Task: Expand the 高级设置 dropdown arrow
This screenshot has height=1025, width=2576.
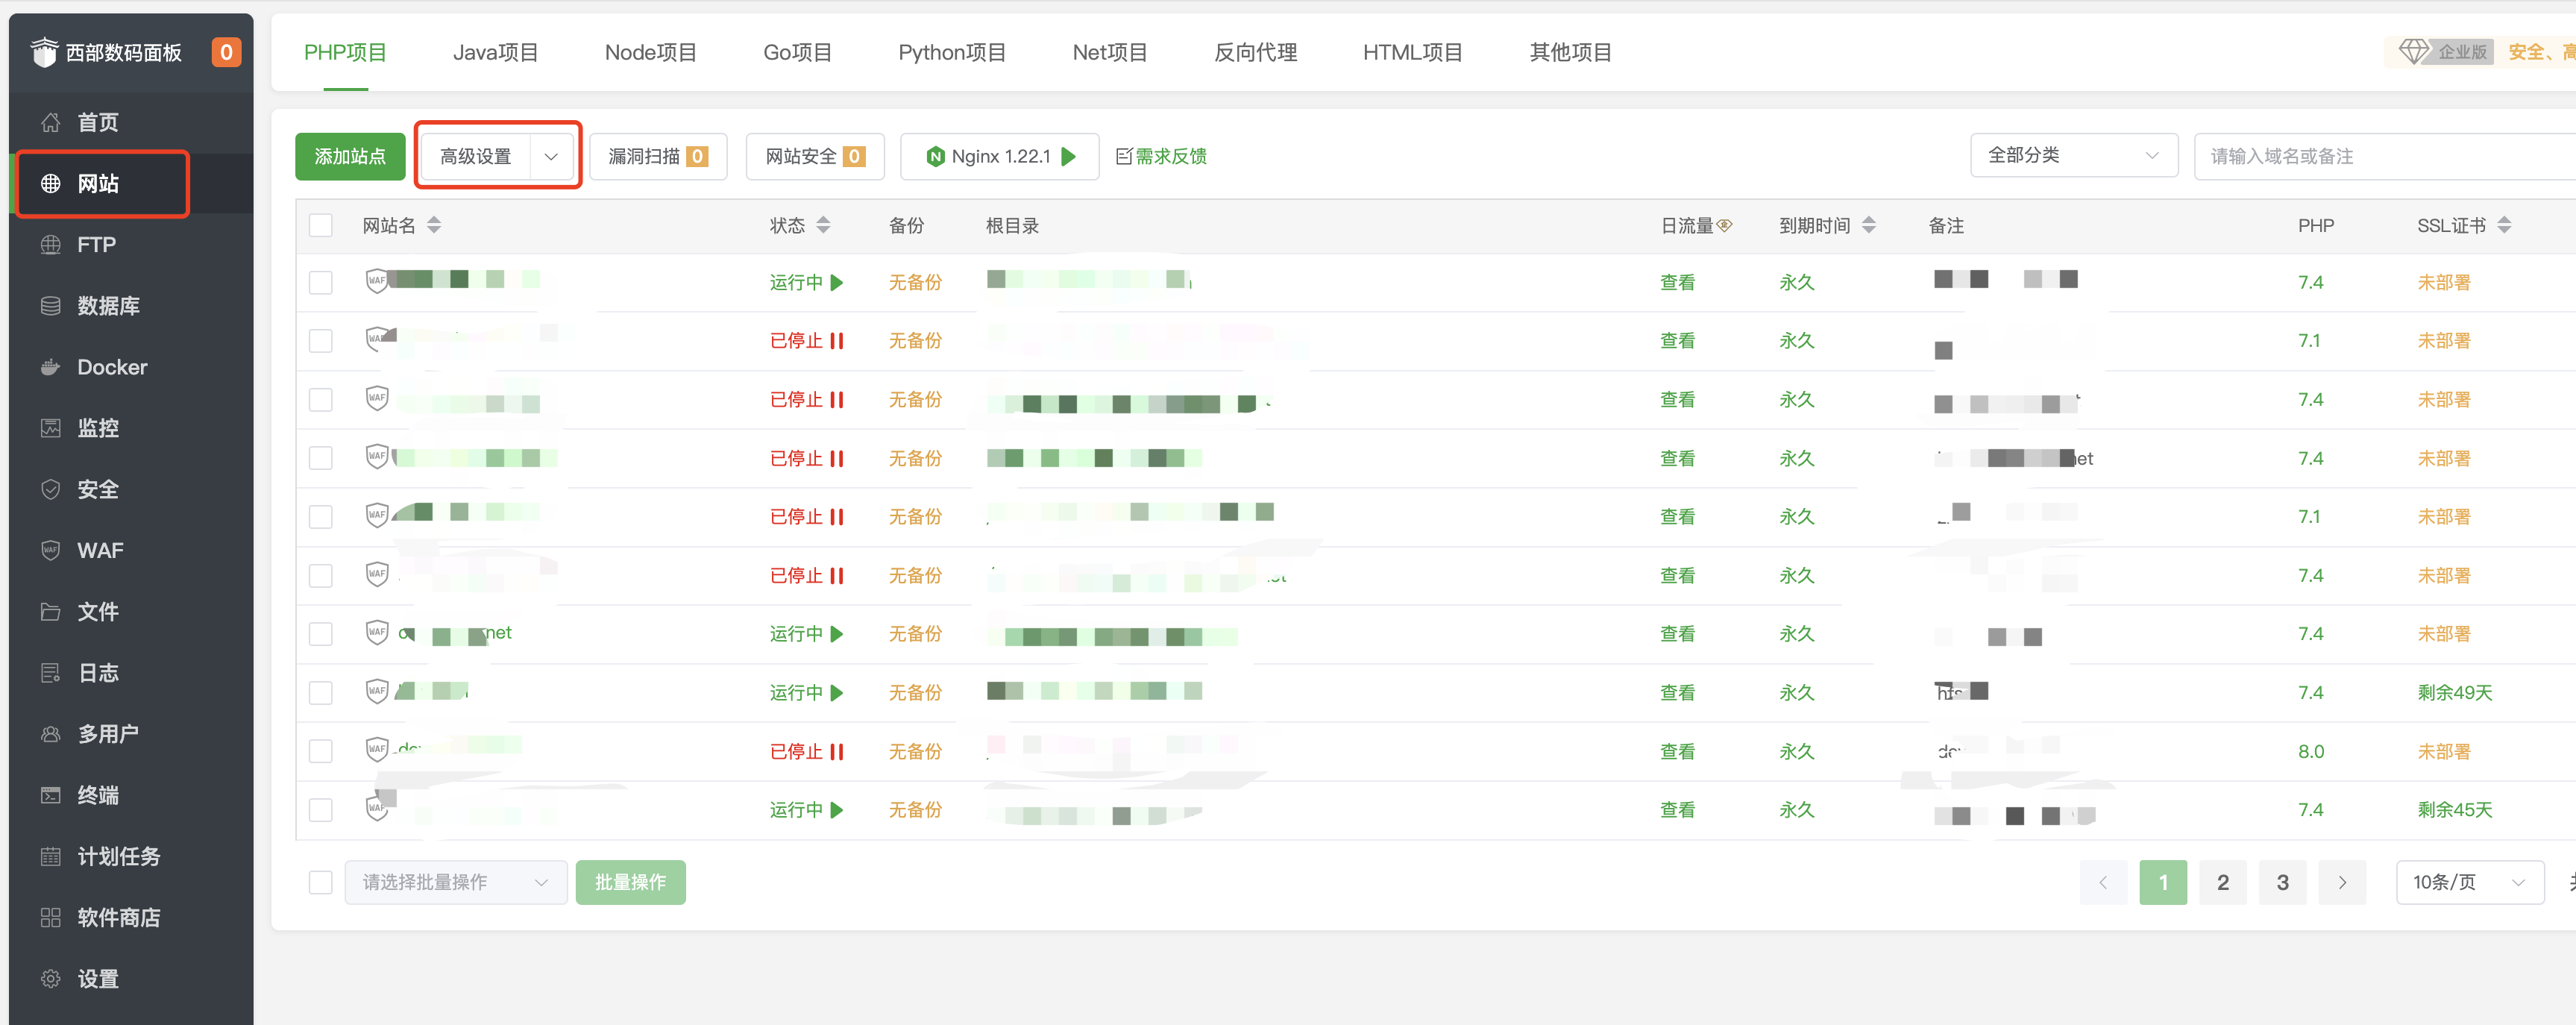Action: click(551, 156)
